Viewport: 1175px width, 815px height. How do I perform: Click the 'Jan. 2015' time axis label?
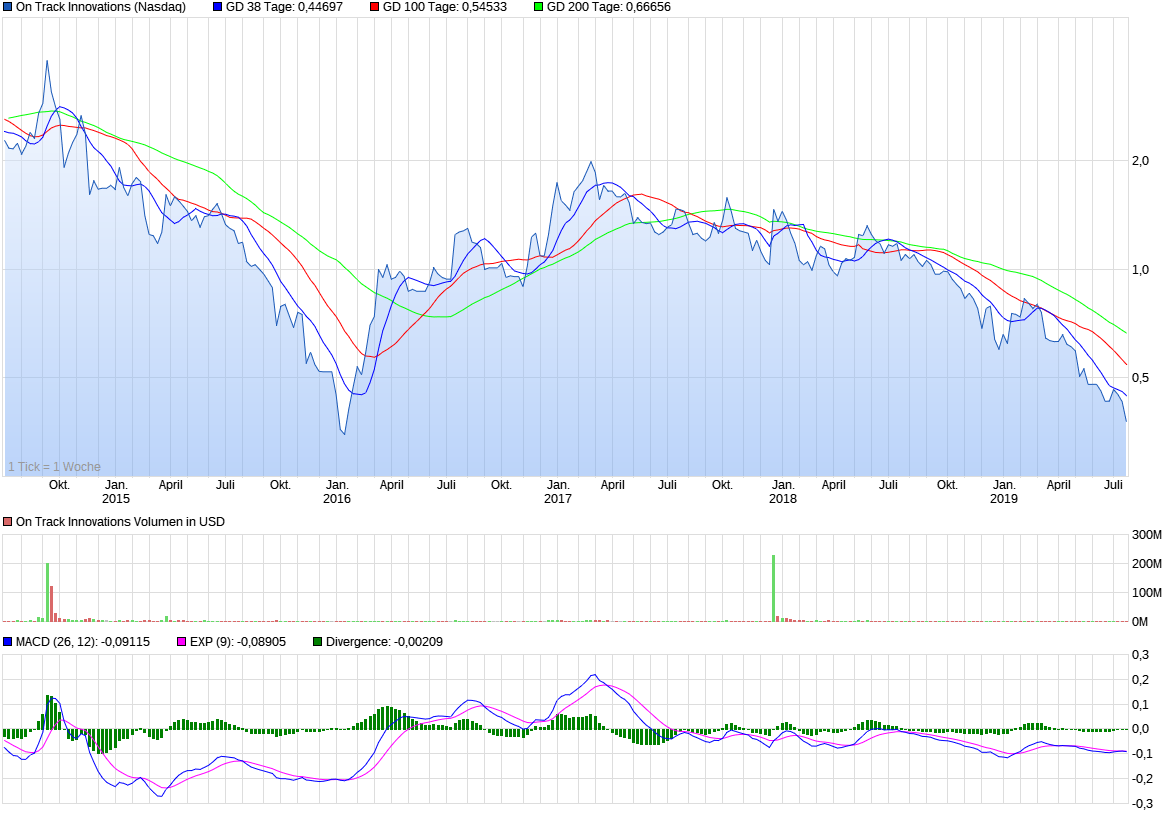(115, 491)
